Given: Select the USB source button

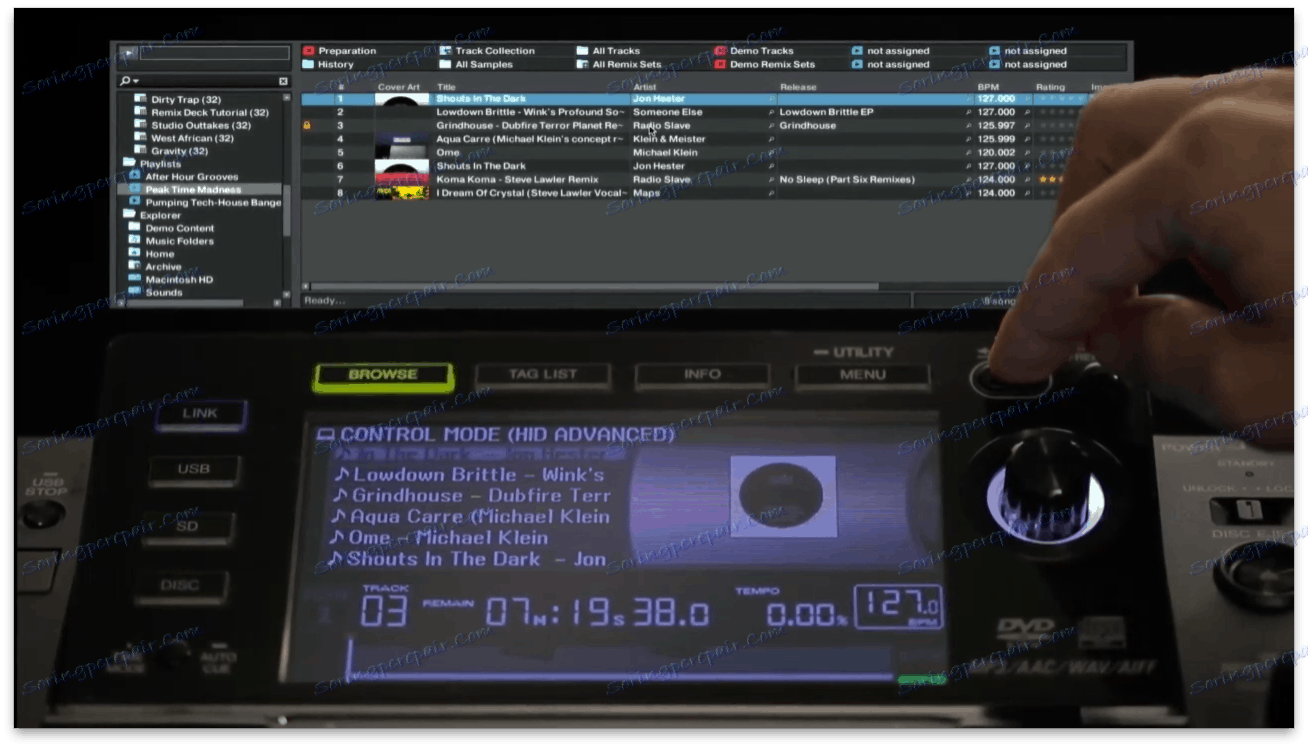Looking at the screenshot, I should pos(194,469).
